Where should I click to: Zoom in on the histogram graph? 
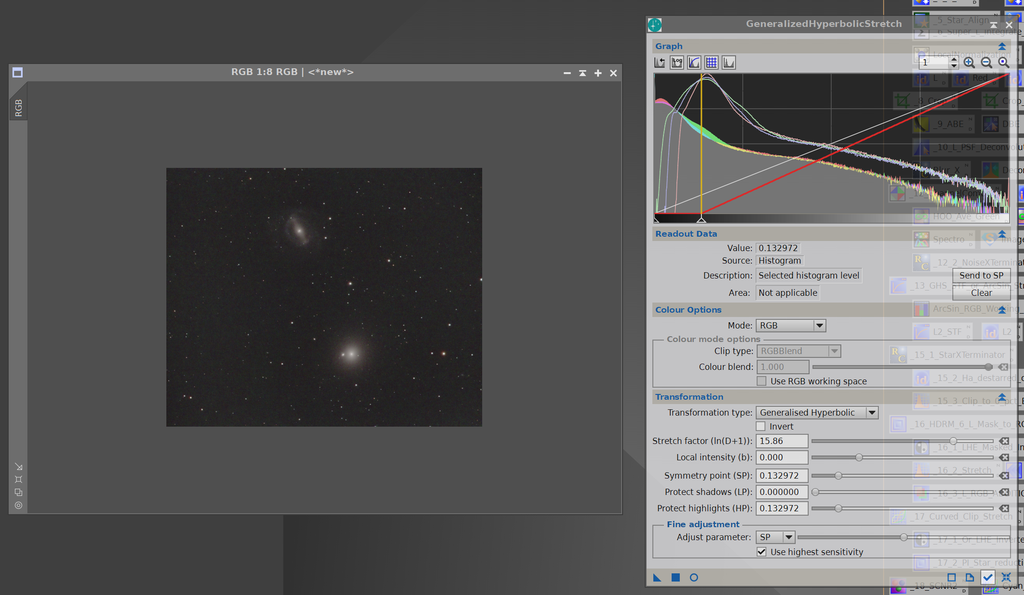[x=969, y=63]
